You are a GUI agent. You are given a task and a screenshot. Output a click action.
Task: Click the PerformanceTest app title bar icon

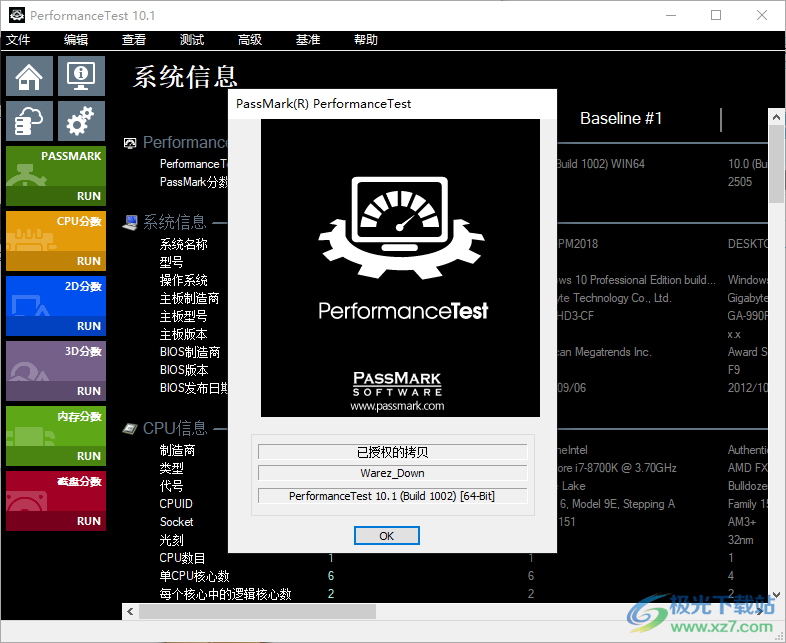point(17,15)
